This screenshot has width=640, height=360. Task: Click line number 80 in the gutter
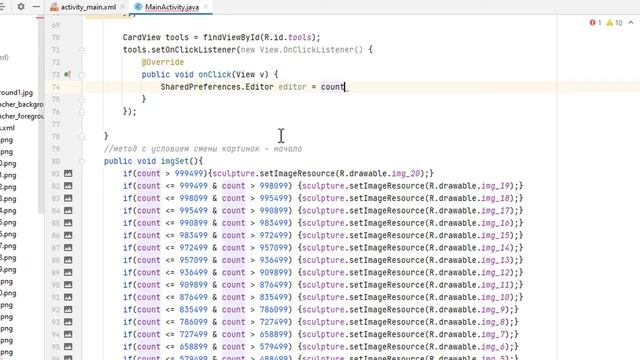pyautogui.click(x=56, y=161)
